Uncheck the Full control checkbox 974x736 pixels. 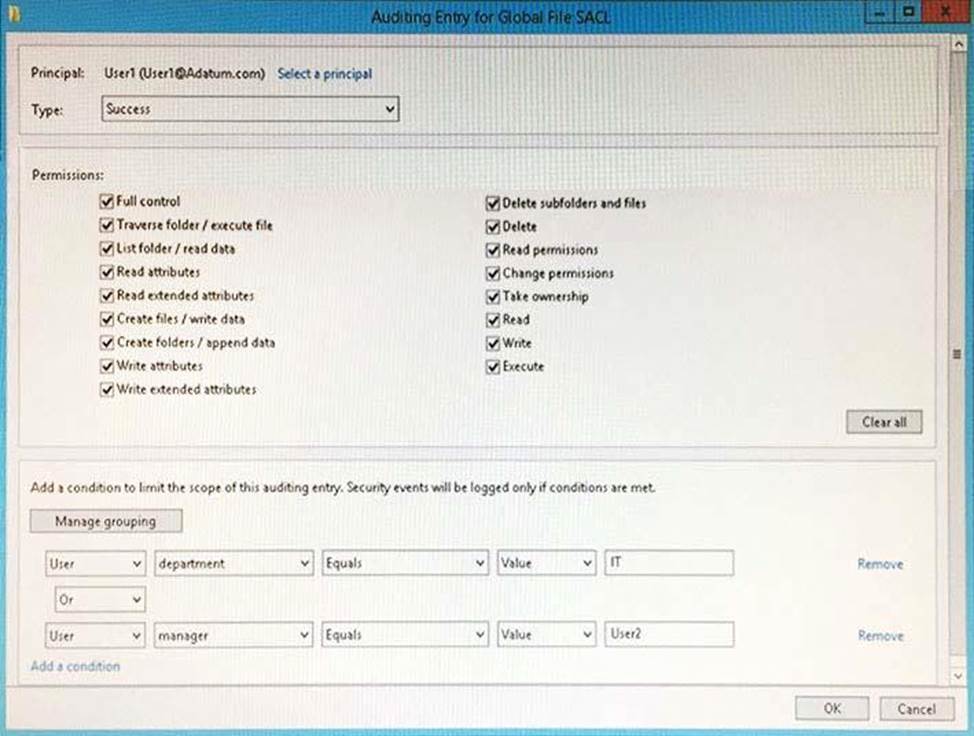click(x=108, y=202)
